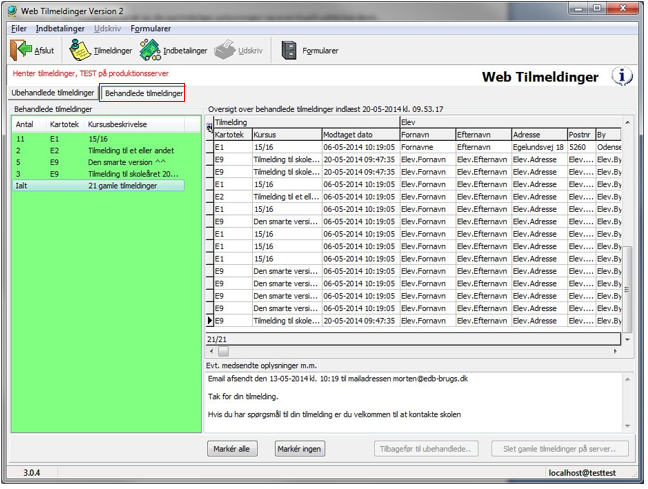This screenshot has width=648, height=489.
Task: Click horizontal scrollbar right arrow of table
Action: click(615, 351)
